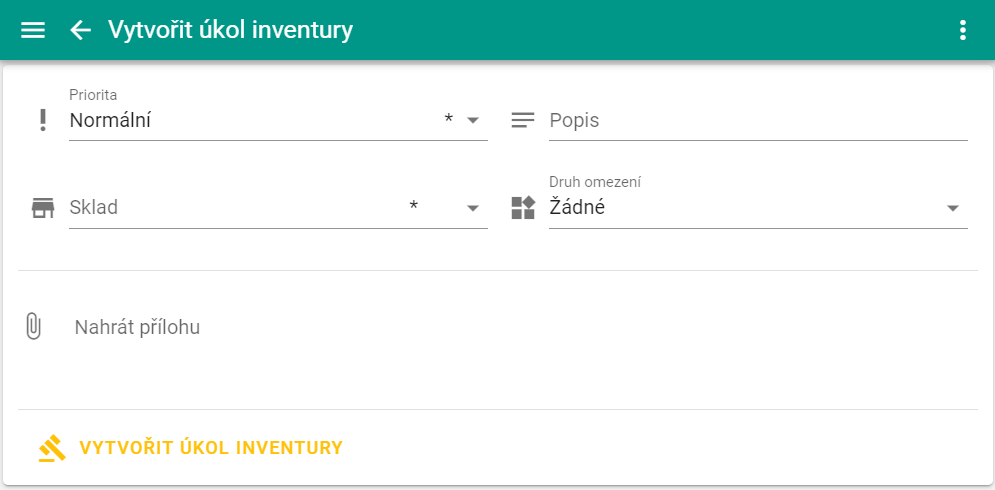The width and height of the screenshot is (995, 490).
Task: Click the gavel icon beside create button
Action: [52, 448]
